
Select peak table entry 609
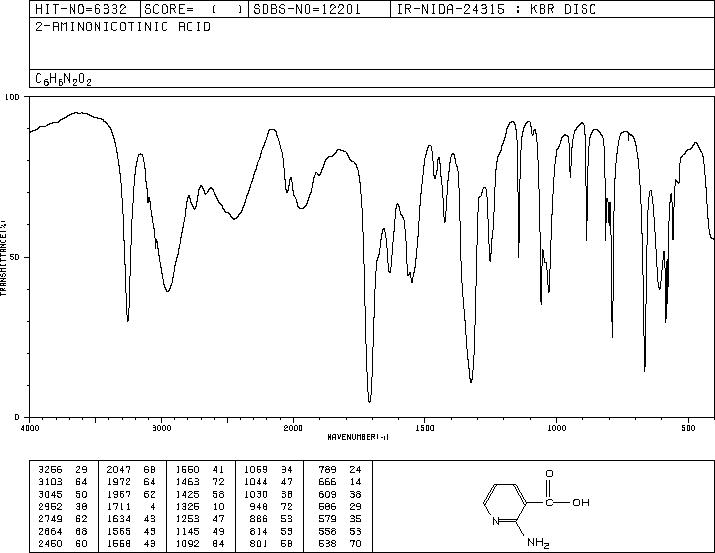(x=327, y=495)
